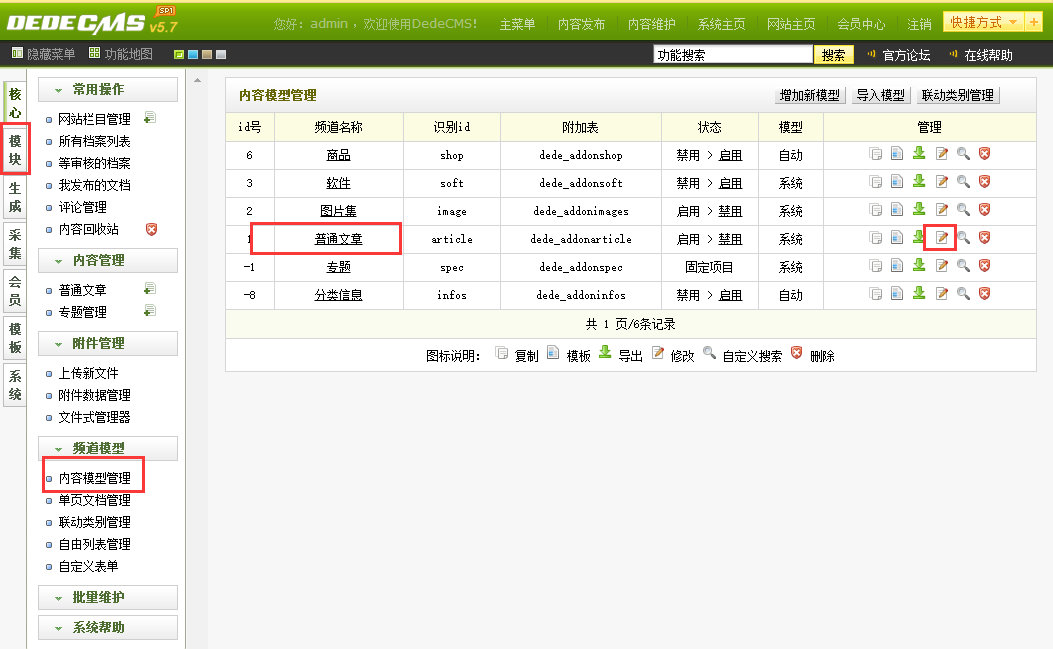Open the 快捷方式 dropdown

coord(984,22)
